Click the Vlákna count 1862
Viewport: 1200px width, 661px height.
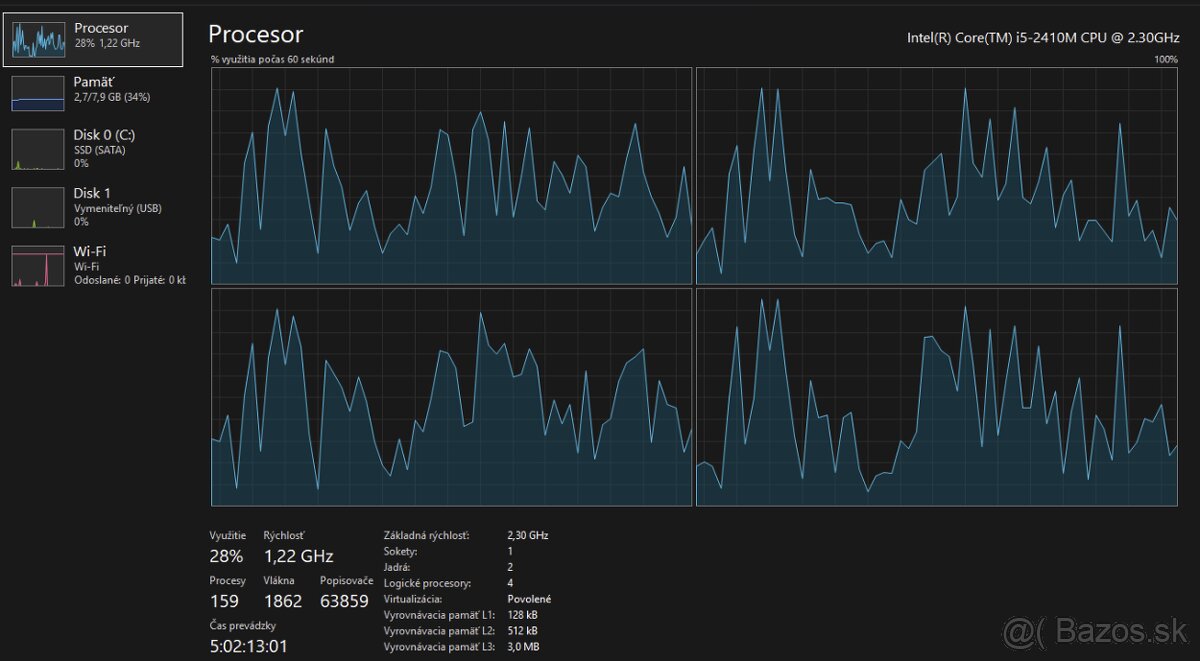283,601
